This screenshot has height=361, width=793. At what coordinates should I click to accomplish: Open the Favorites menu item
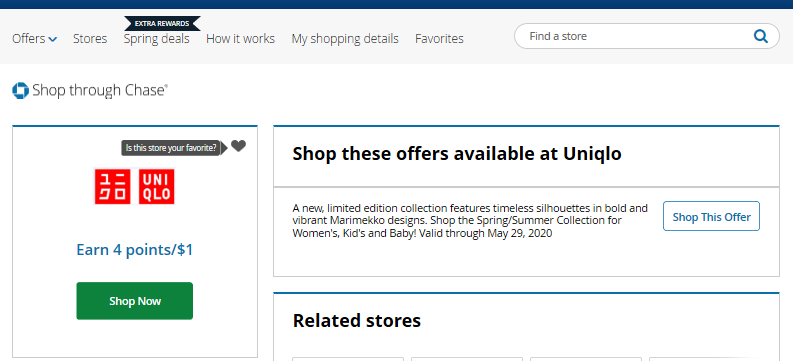(x=439, y=39)
